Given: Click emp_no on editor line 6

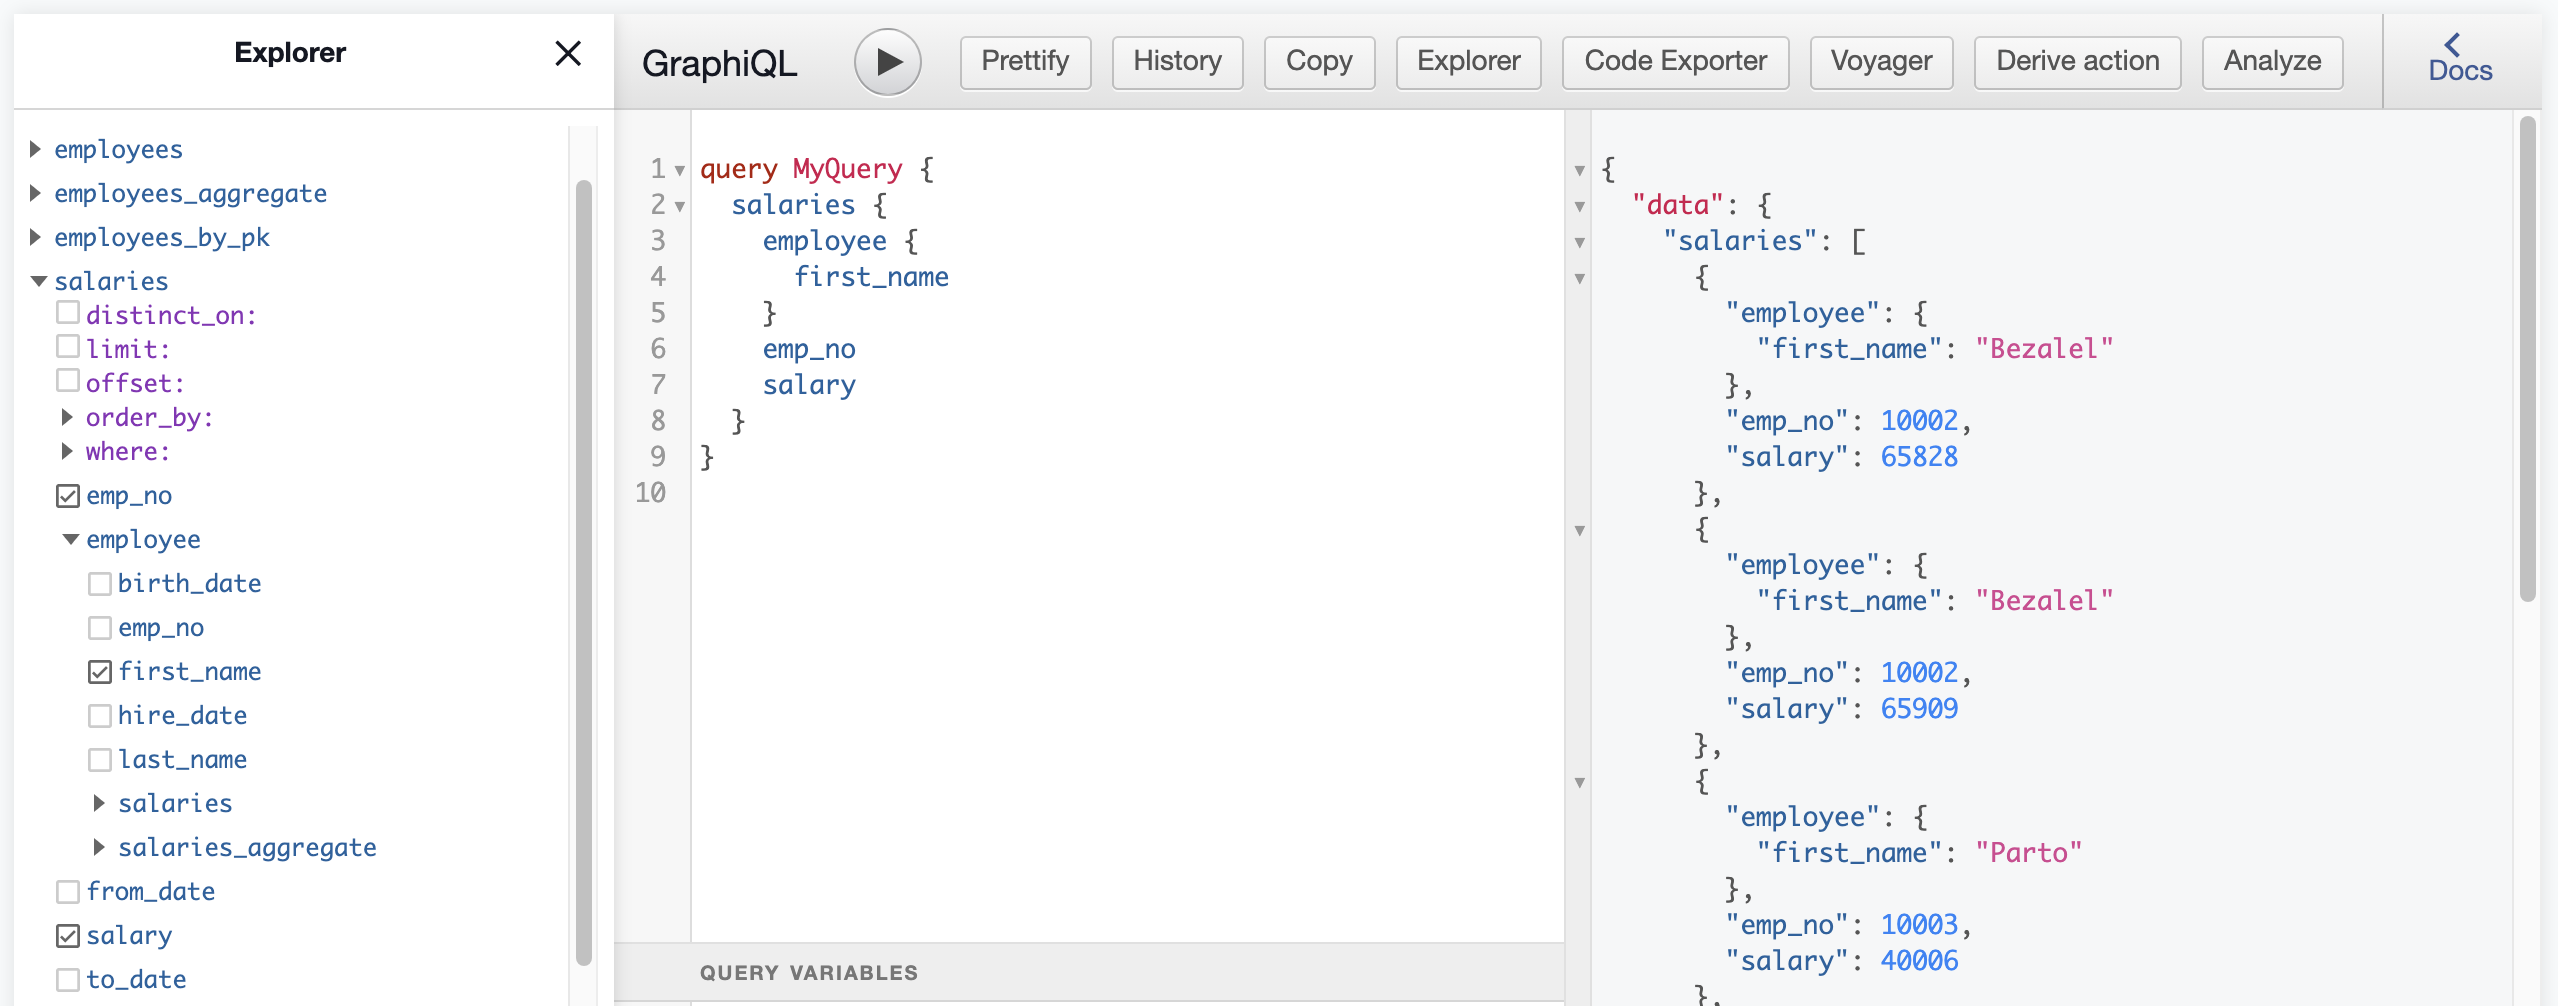Looking at the screenshot, I should [809, 349].
